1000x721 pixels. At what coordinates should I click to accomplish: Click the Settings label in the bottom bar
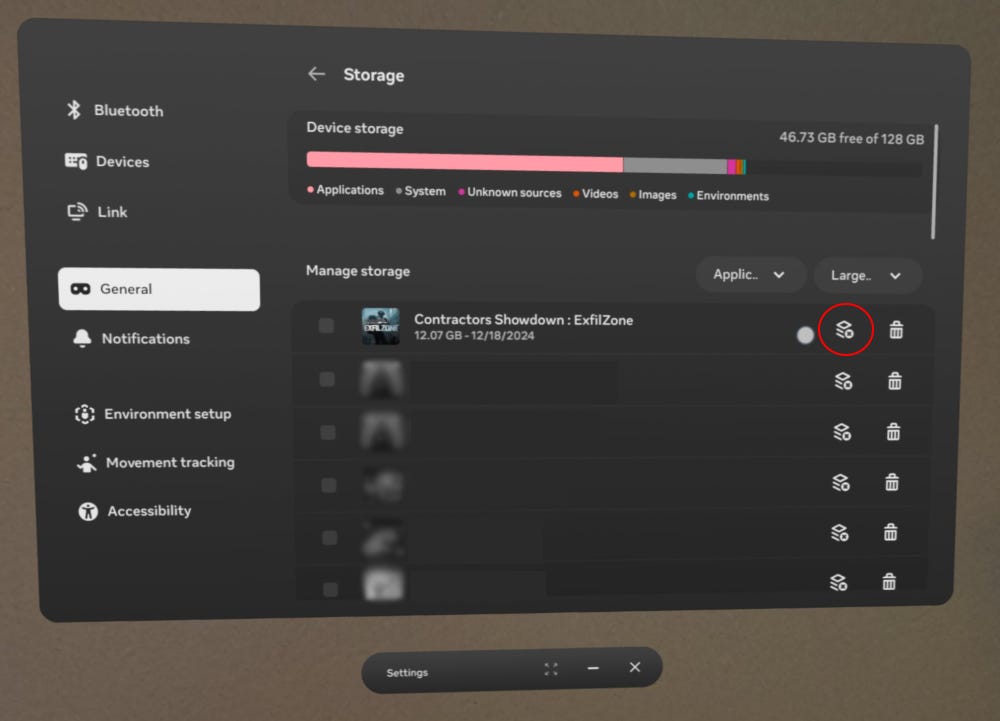point(407,673)
